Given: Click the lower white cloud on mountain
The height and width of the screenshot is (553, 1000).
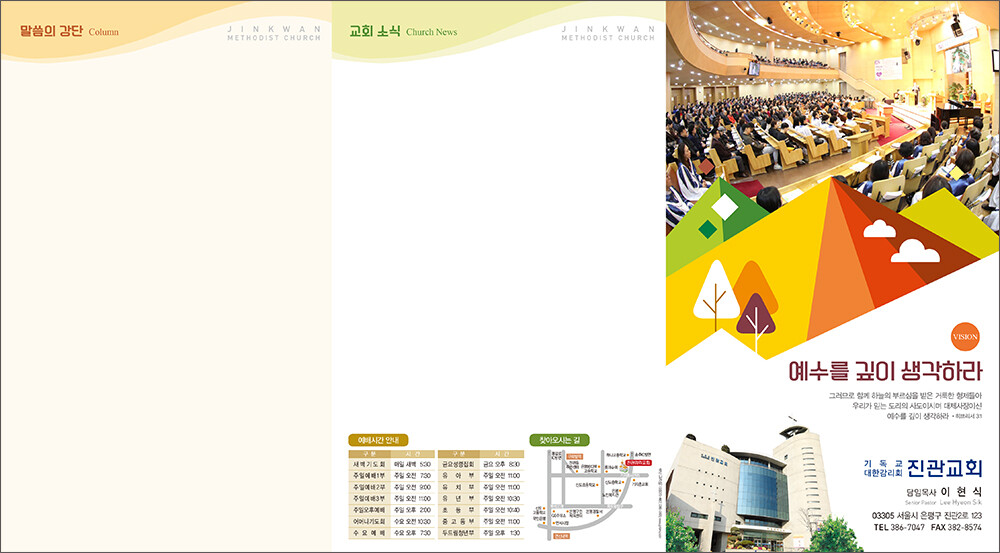Looking at the screenshot, I should tap(913, 251).
